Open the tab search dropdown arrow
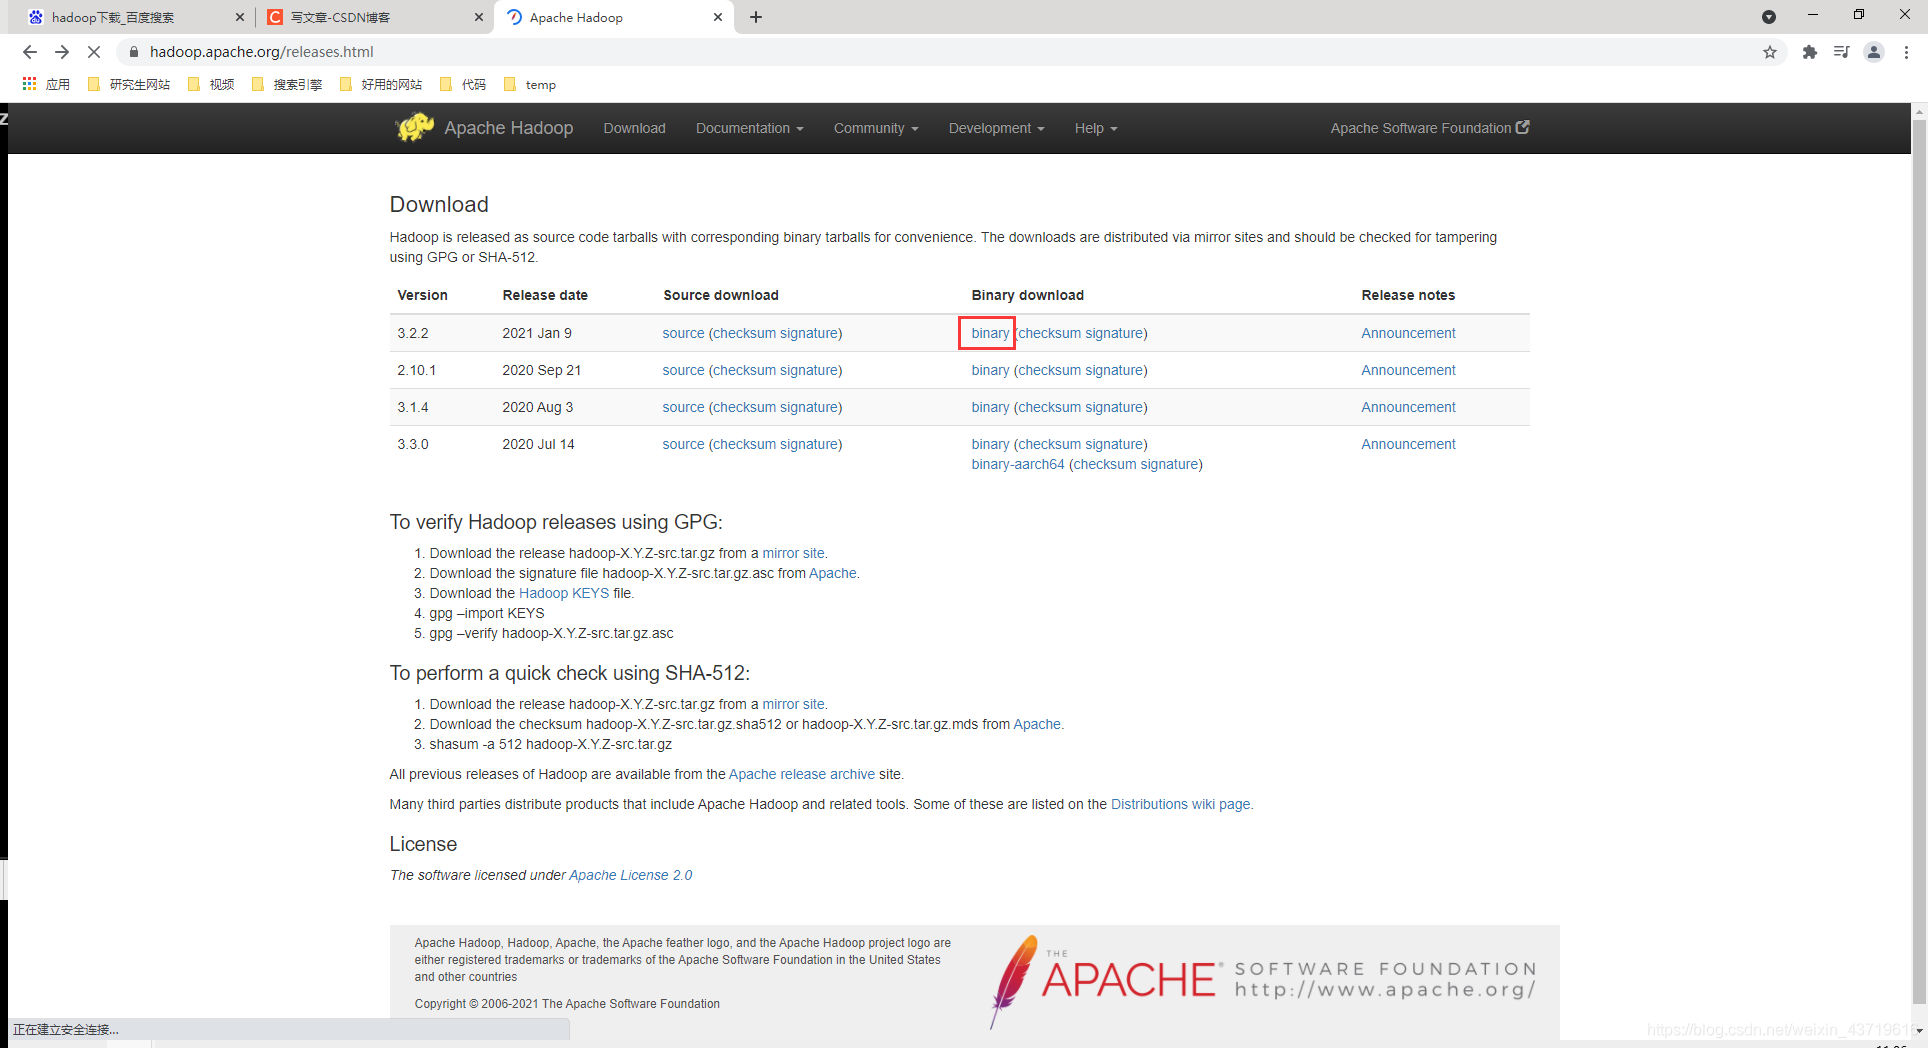This screenshot has height=1048, width=1928. click(x=1768, y=17)
